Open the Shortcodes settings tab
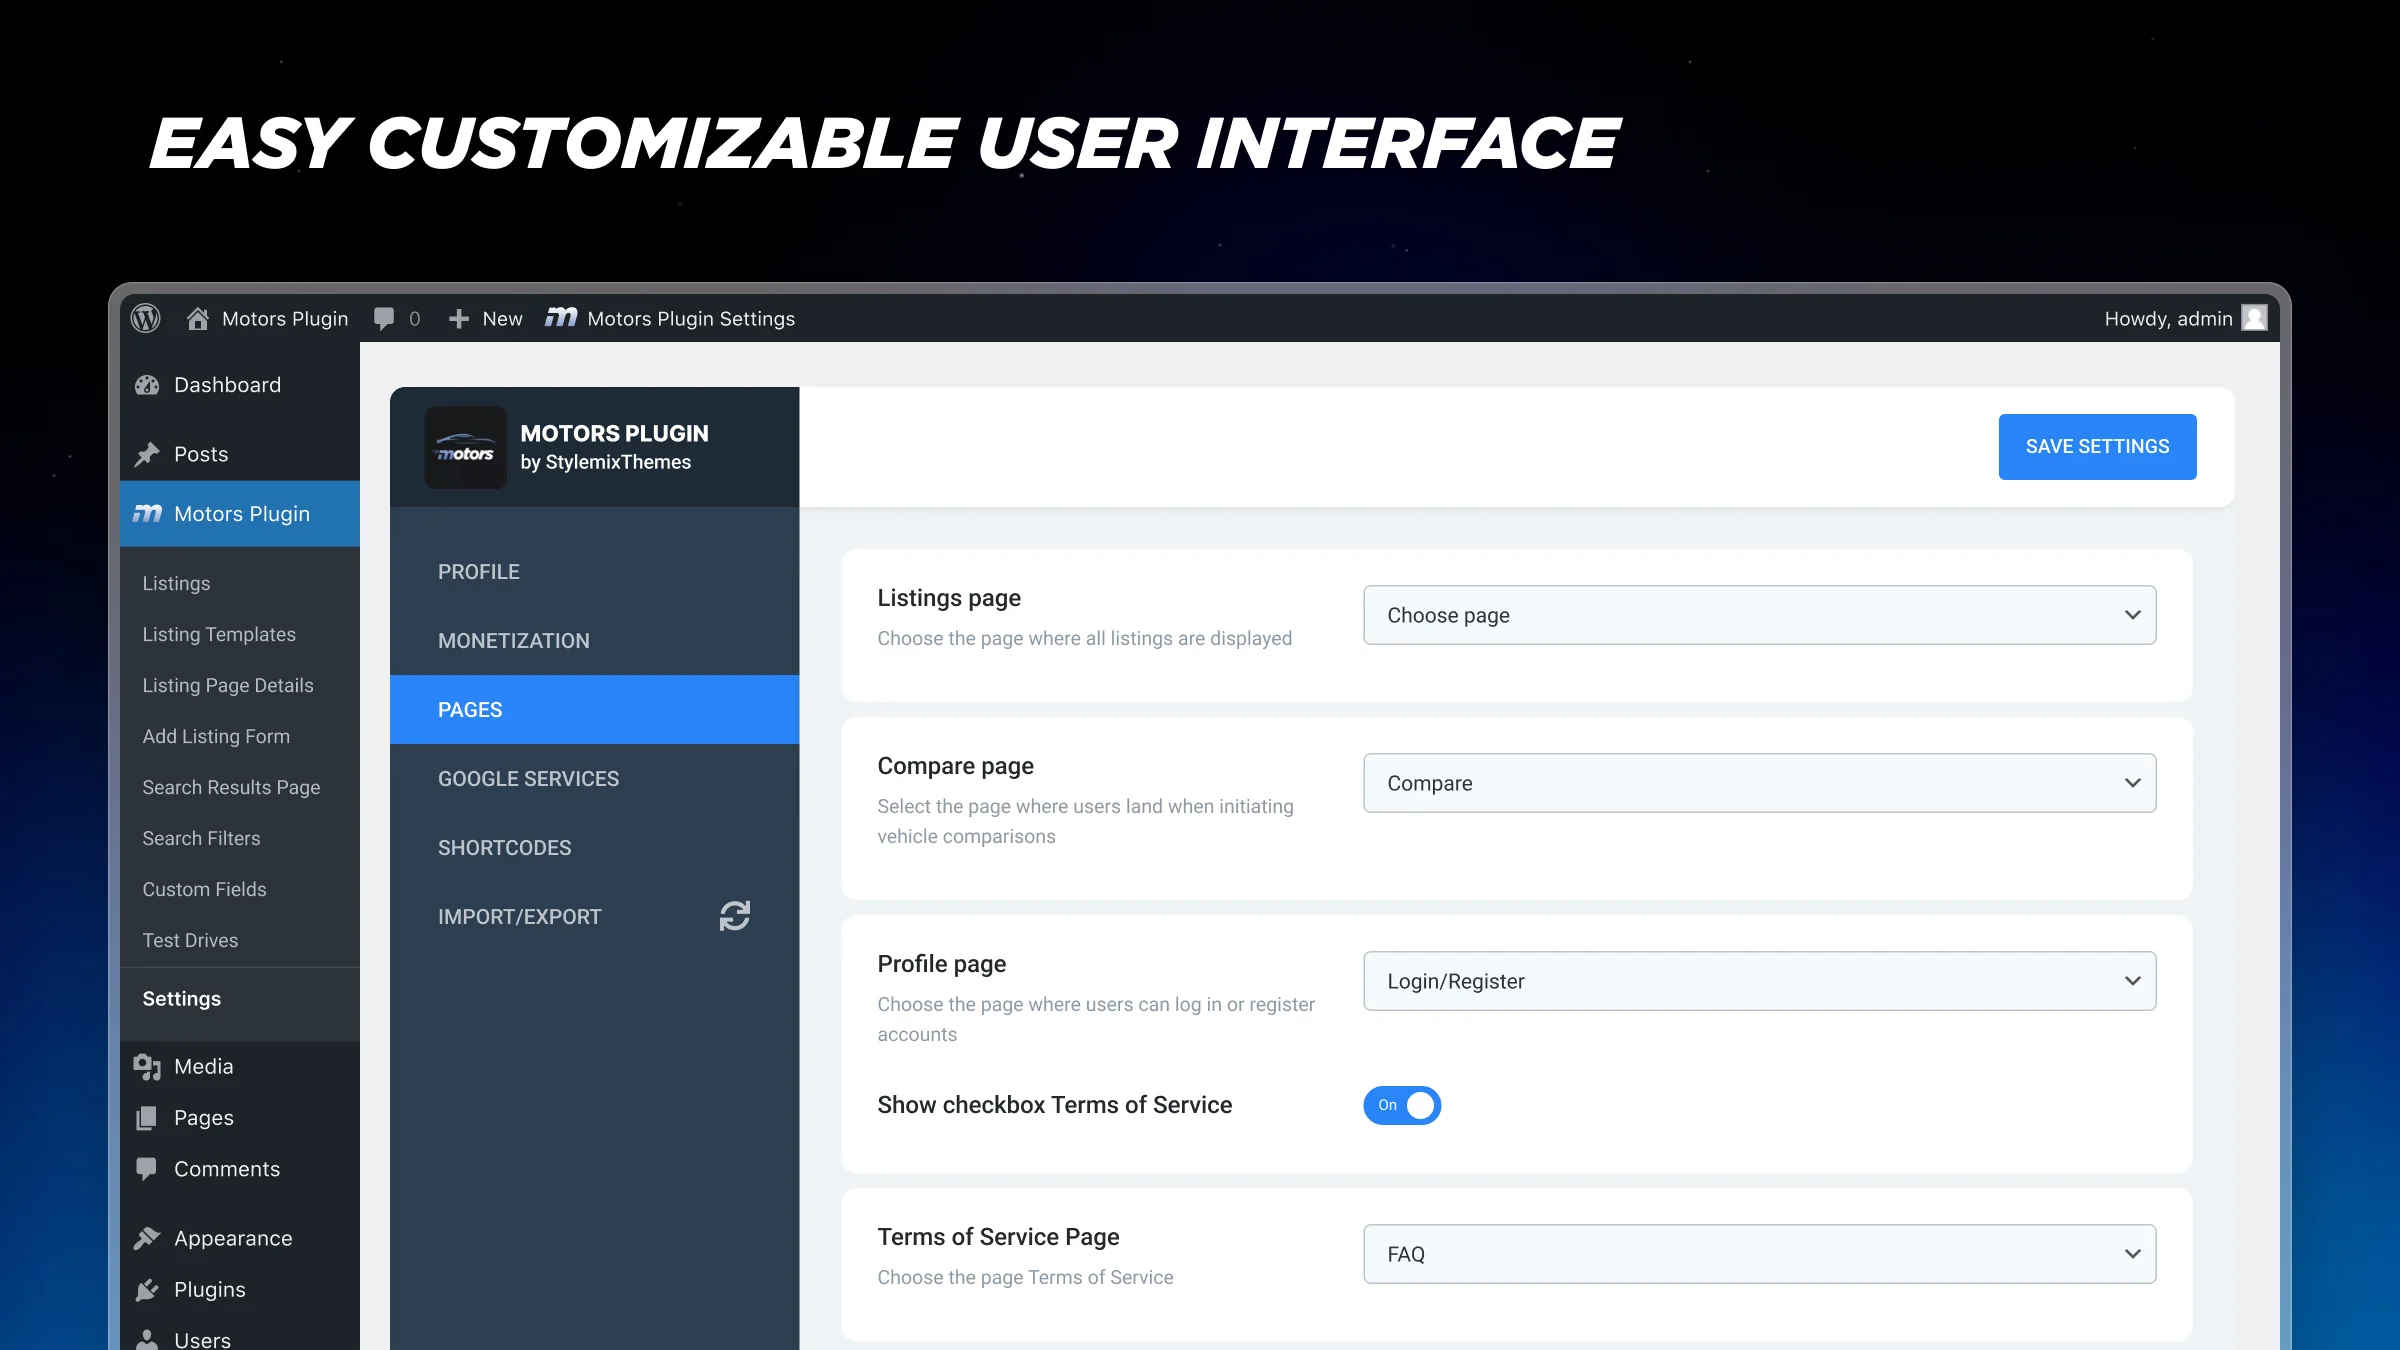 tap(594, 848)
